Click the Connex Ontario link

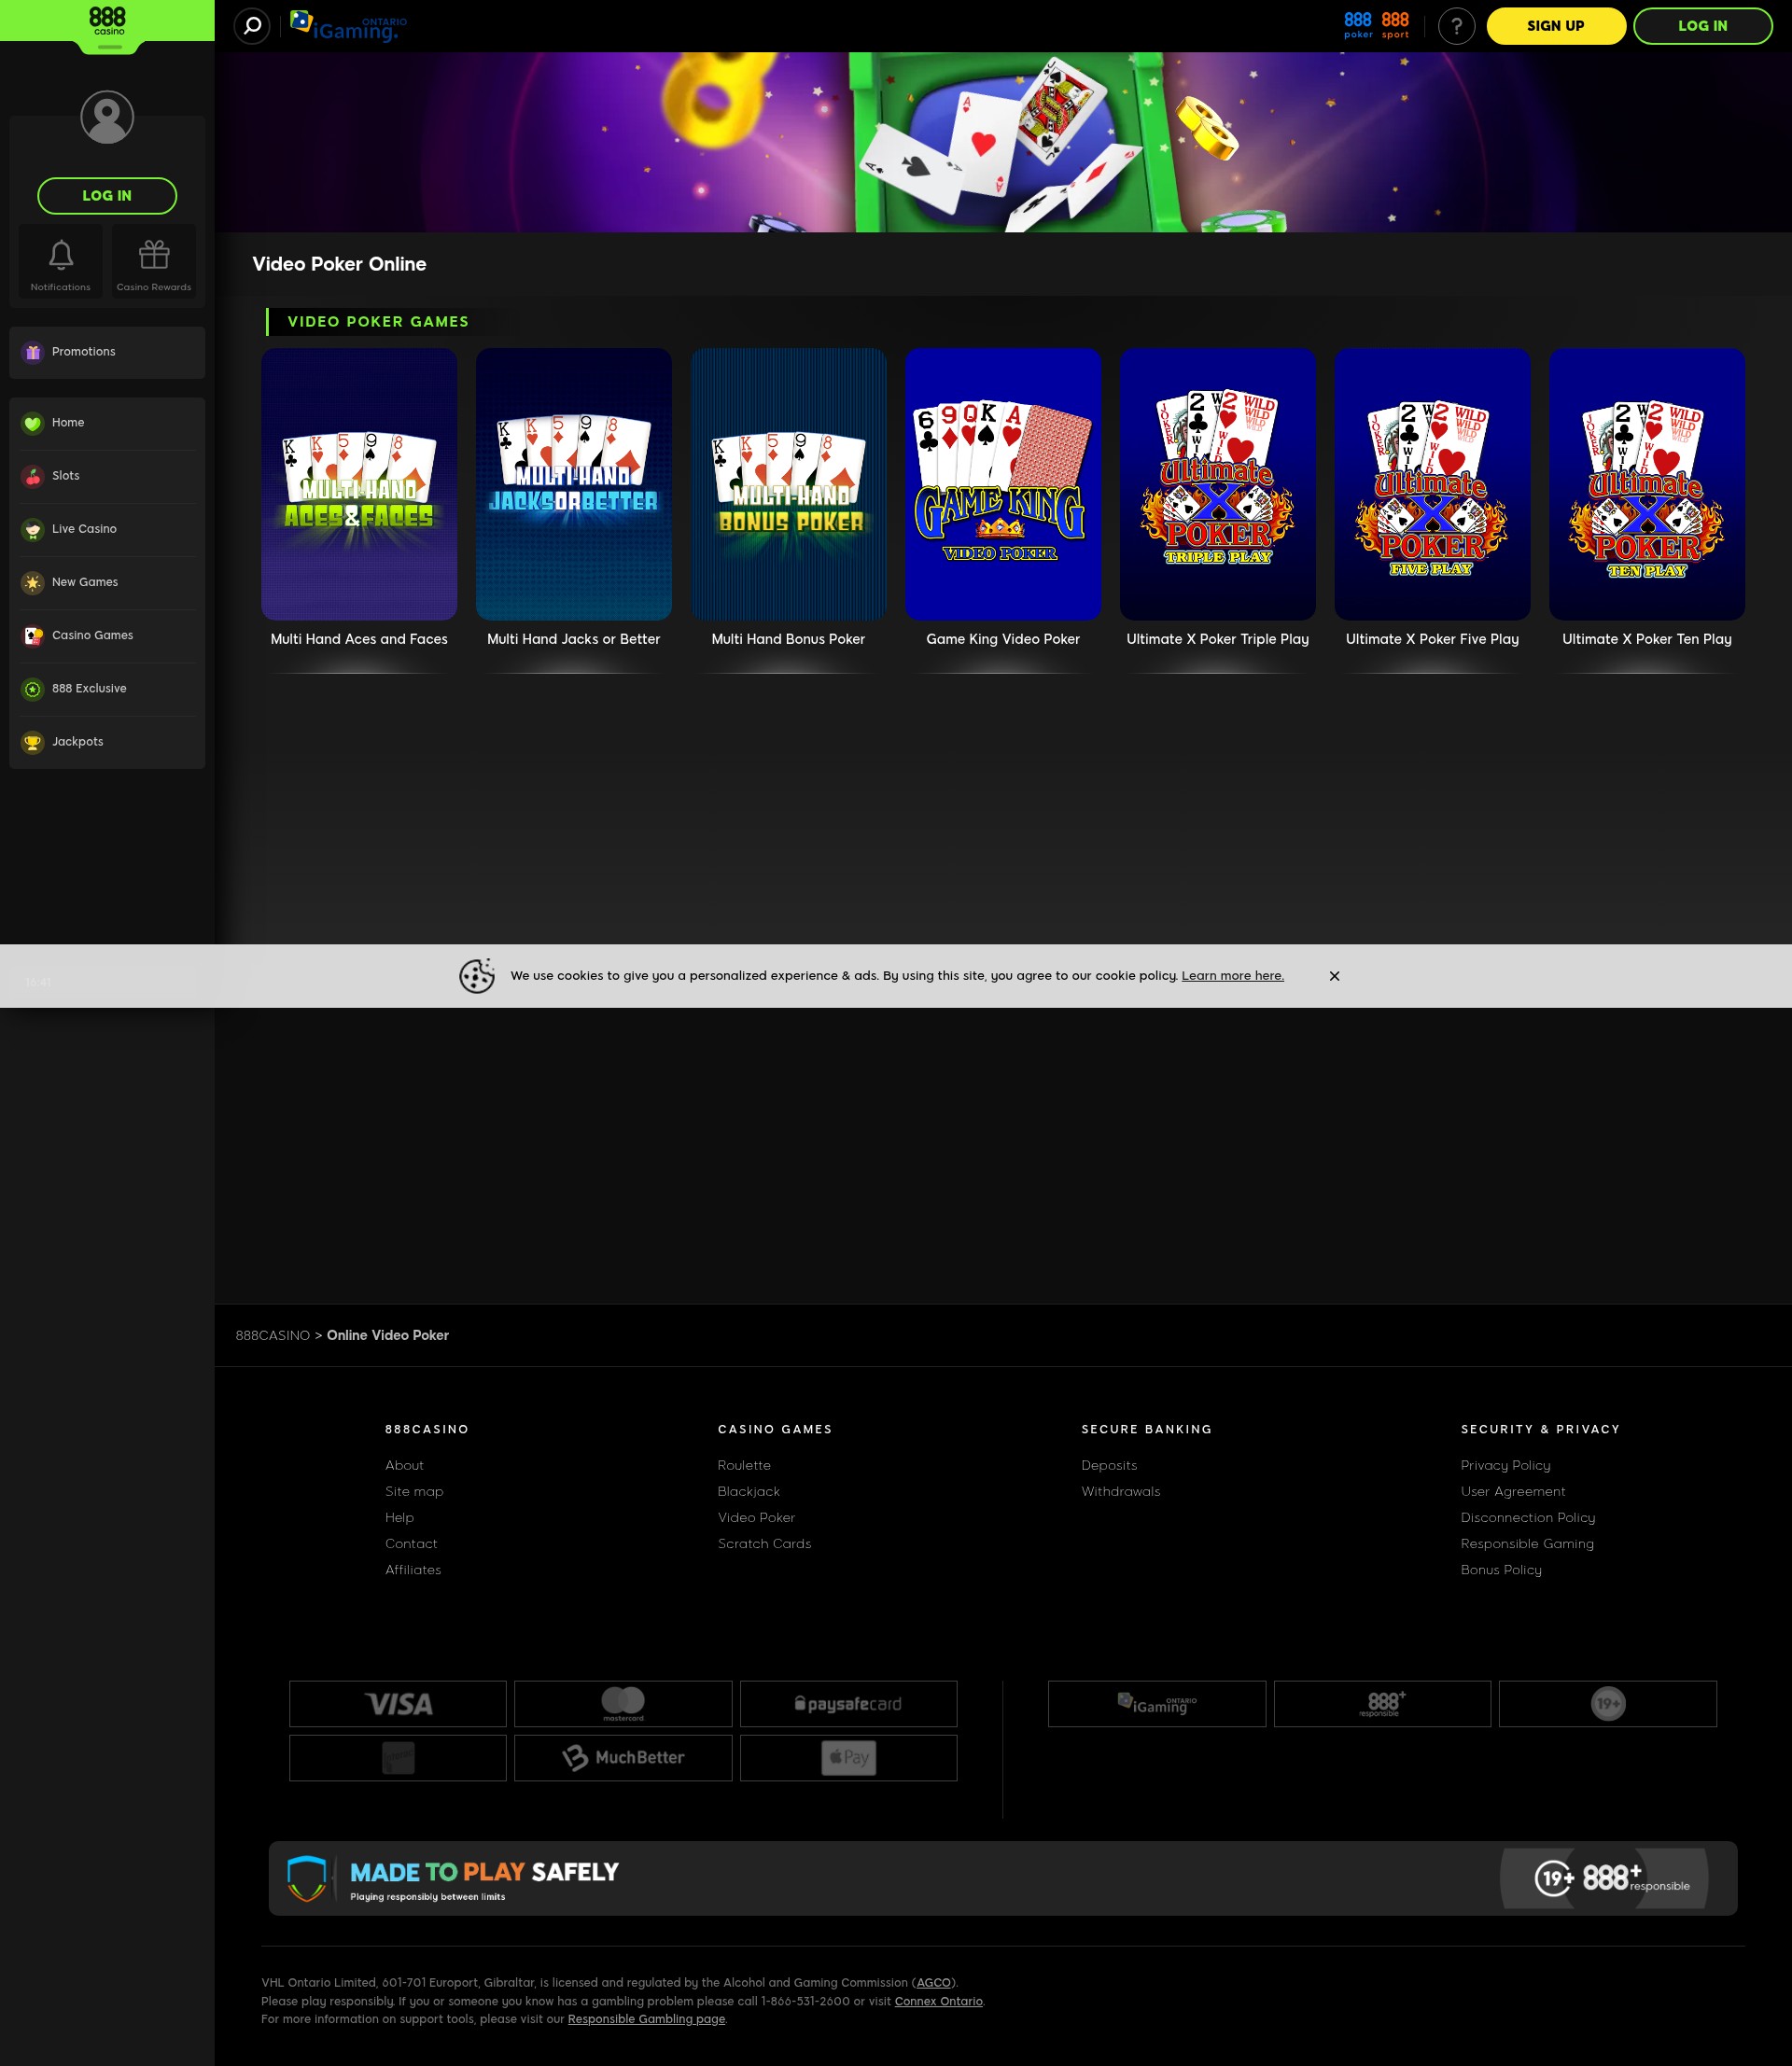tap(938, 2002)
